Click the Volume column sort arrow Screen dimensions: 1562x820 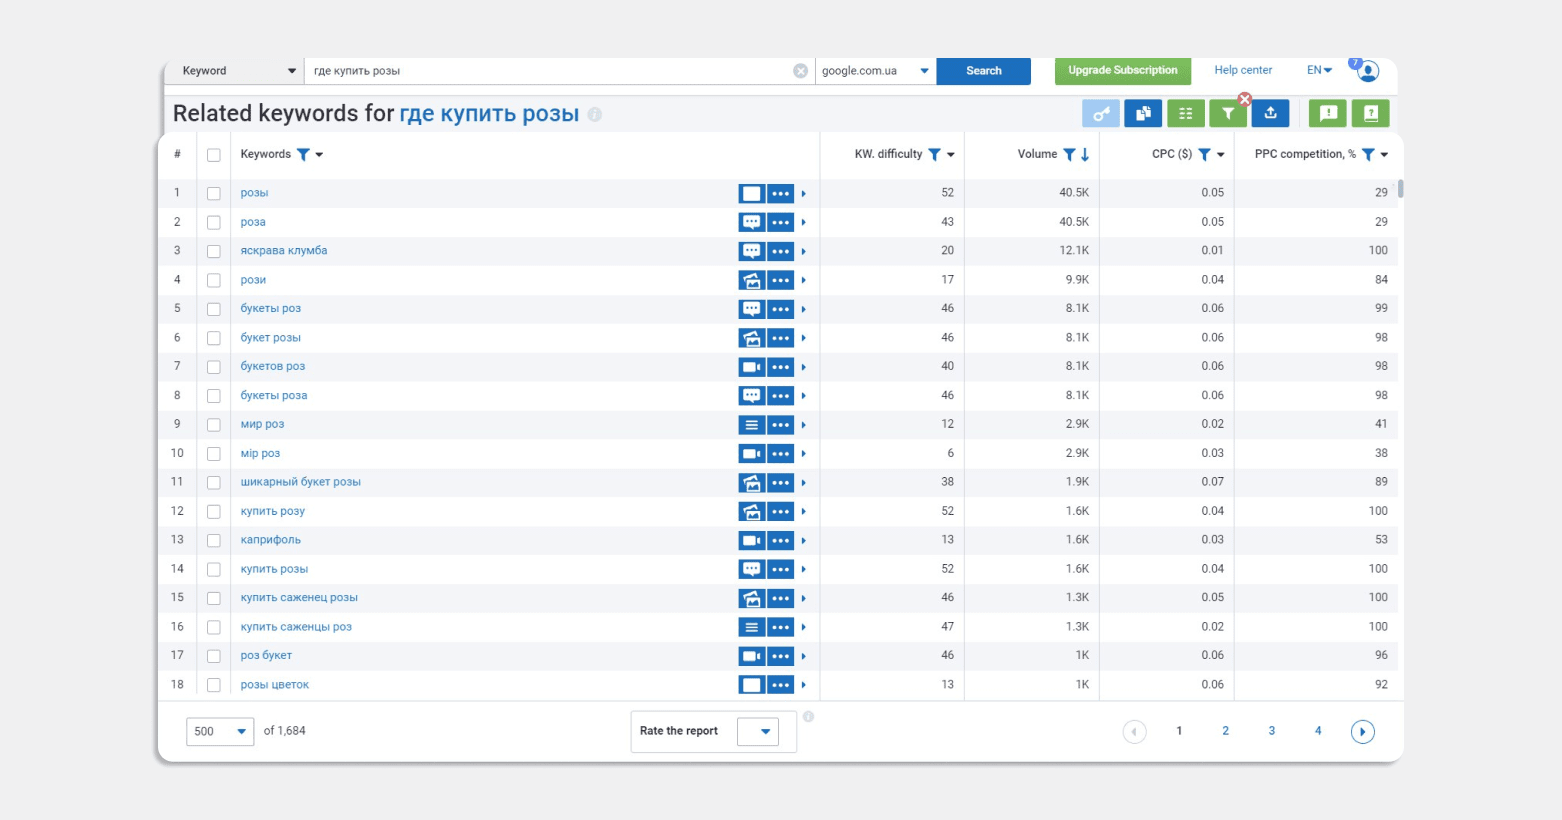[x=1085, y=155]
